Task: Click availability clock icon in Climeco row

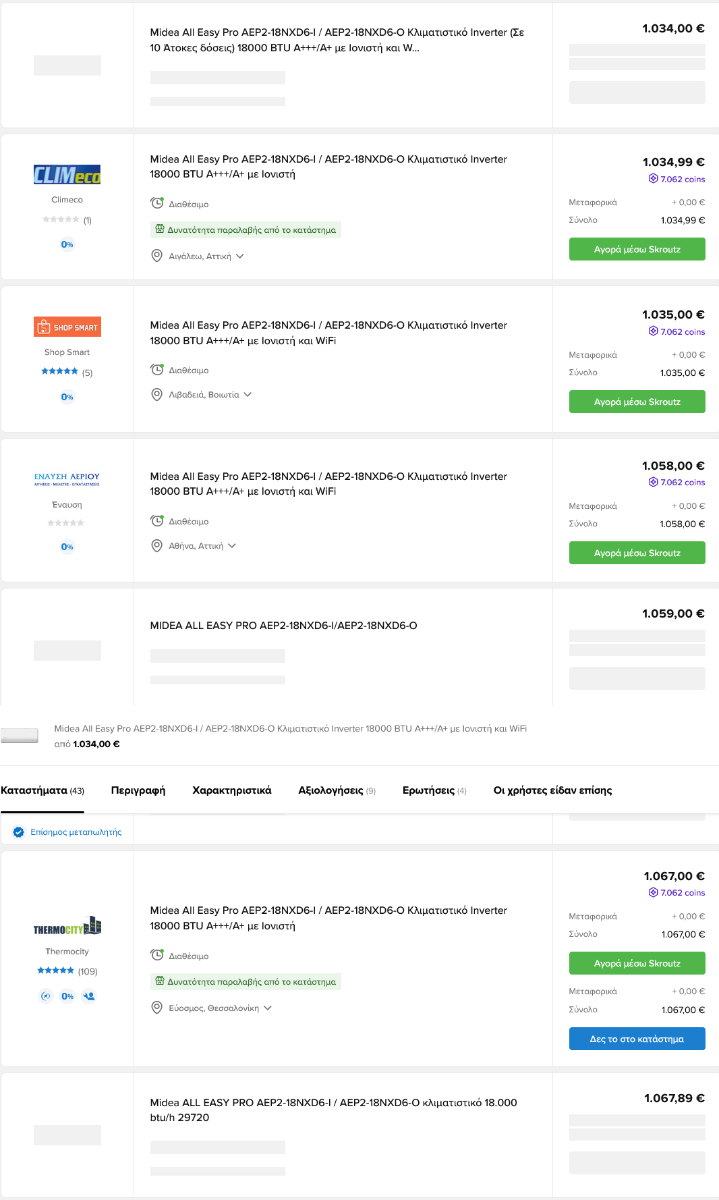Action: coord(157,203)
